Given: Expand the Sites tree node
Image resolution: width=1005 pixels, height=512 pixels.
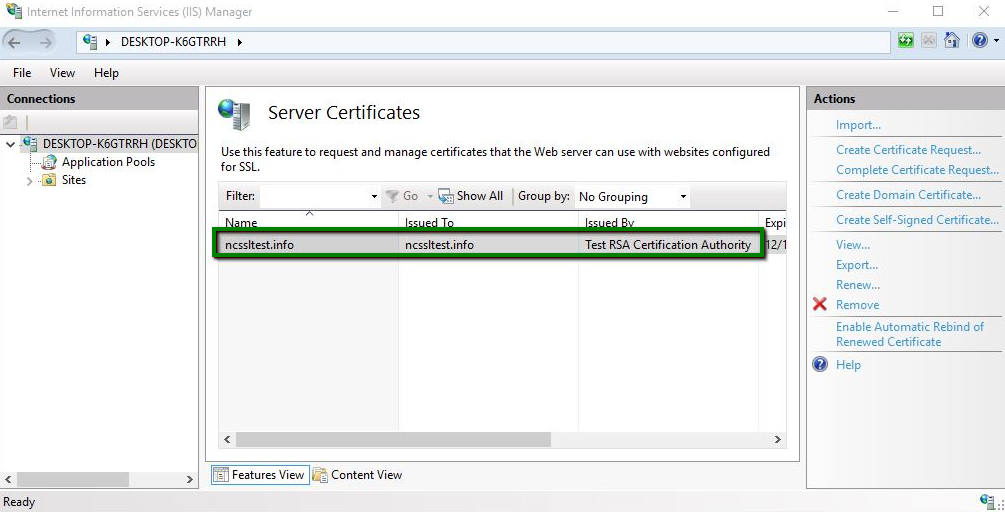Looking at the screenshot, I should tap(29, 181).
